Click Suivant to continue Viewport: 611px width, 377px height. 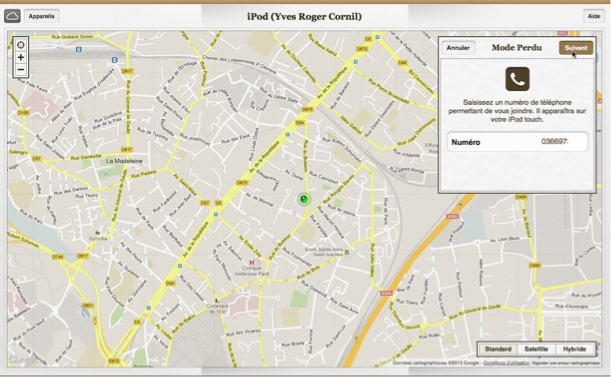(x=576, y=48)
